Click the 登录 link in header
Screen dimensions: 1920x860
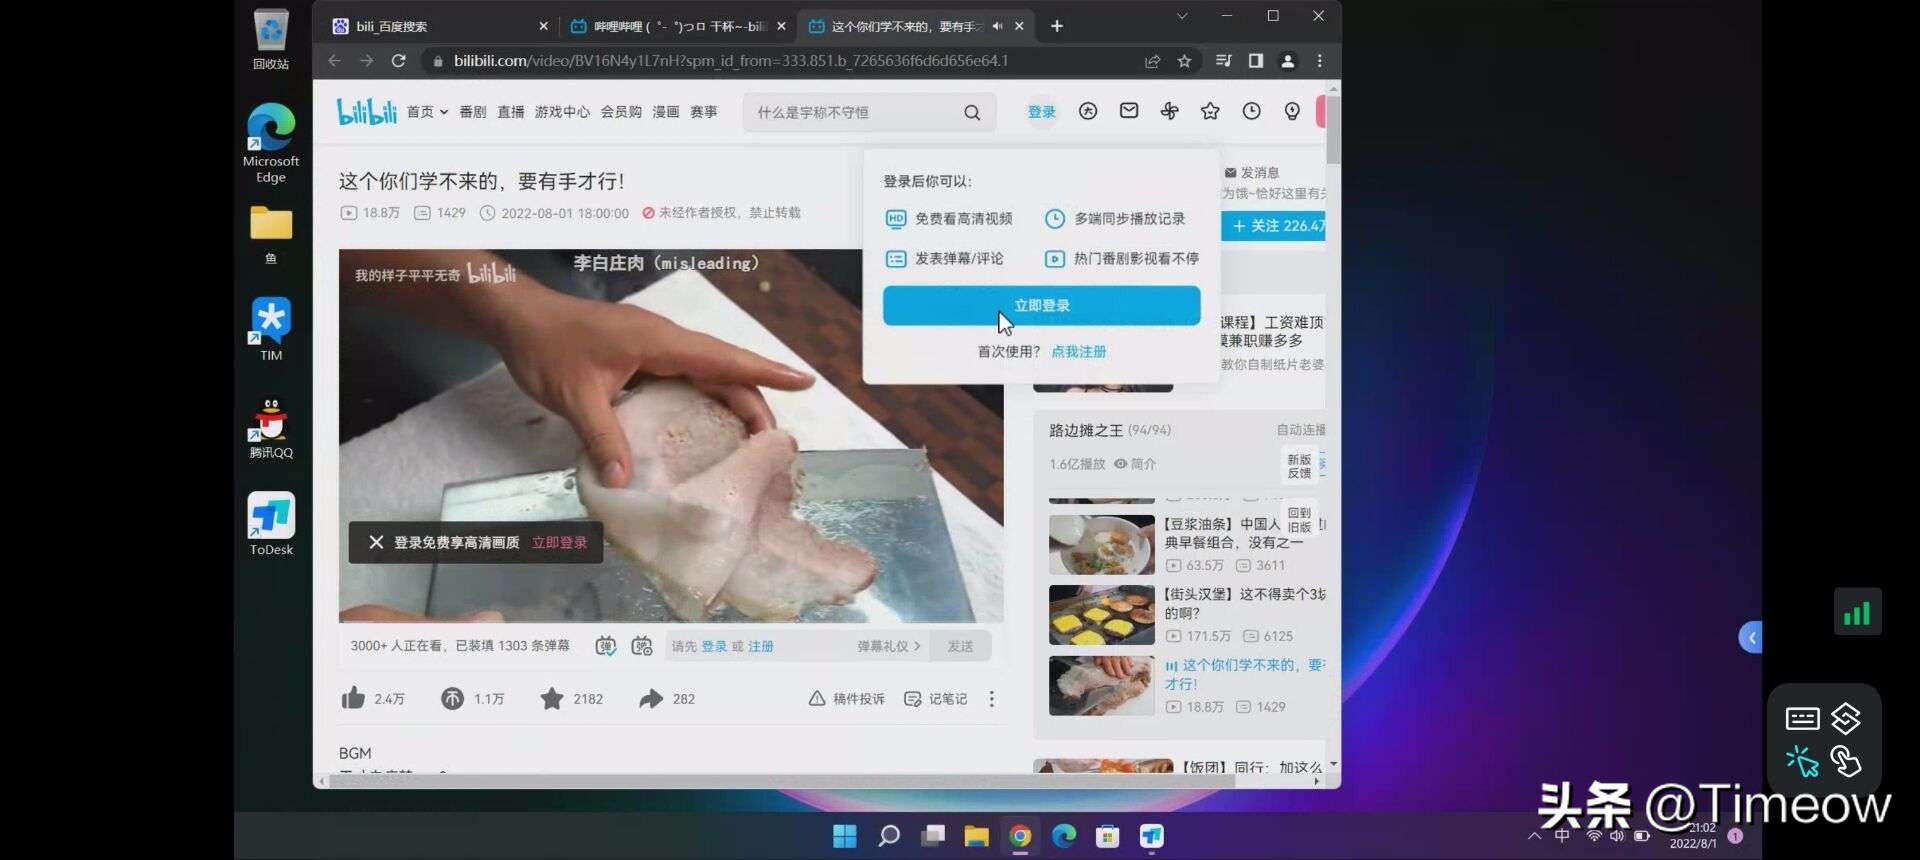1042,112
